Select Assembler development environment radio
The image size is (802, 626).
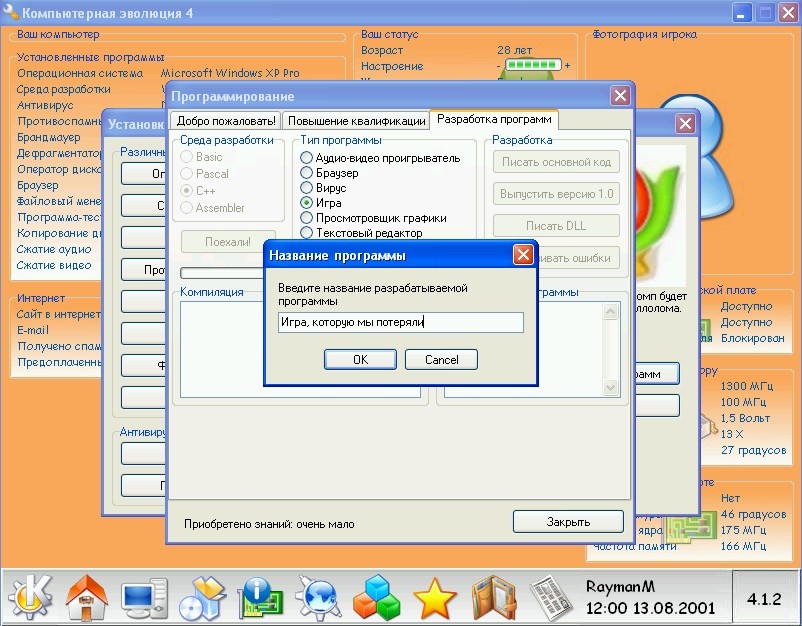(x=187, y=208)
